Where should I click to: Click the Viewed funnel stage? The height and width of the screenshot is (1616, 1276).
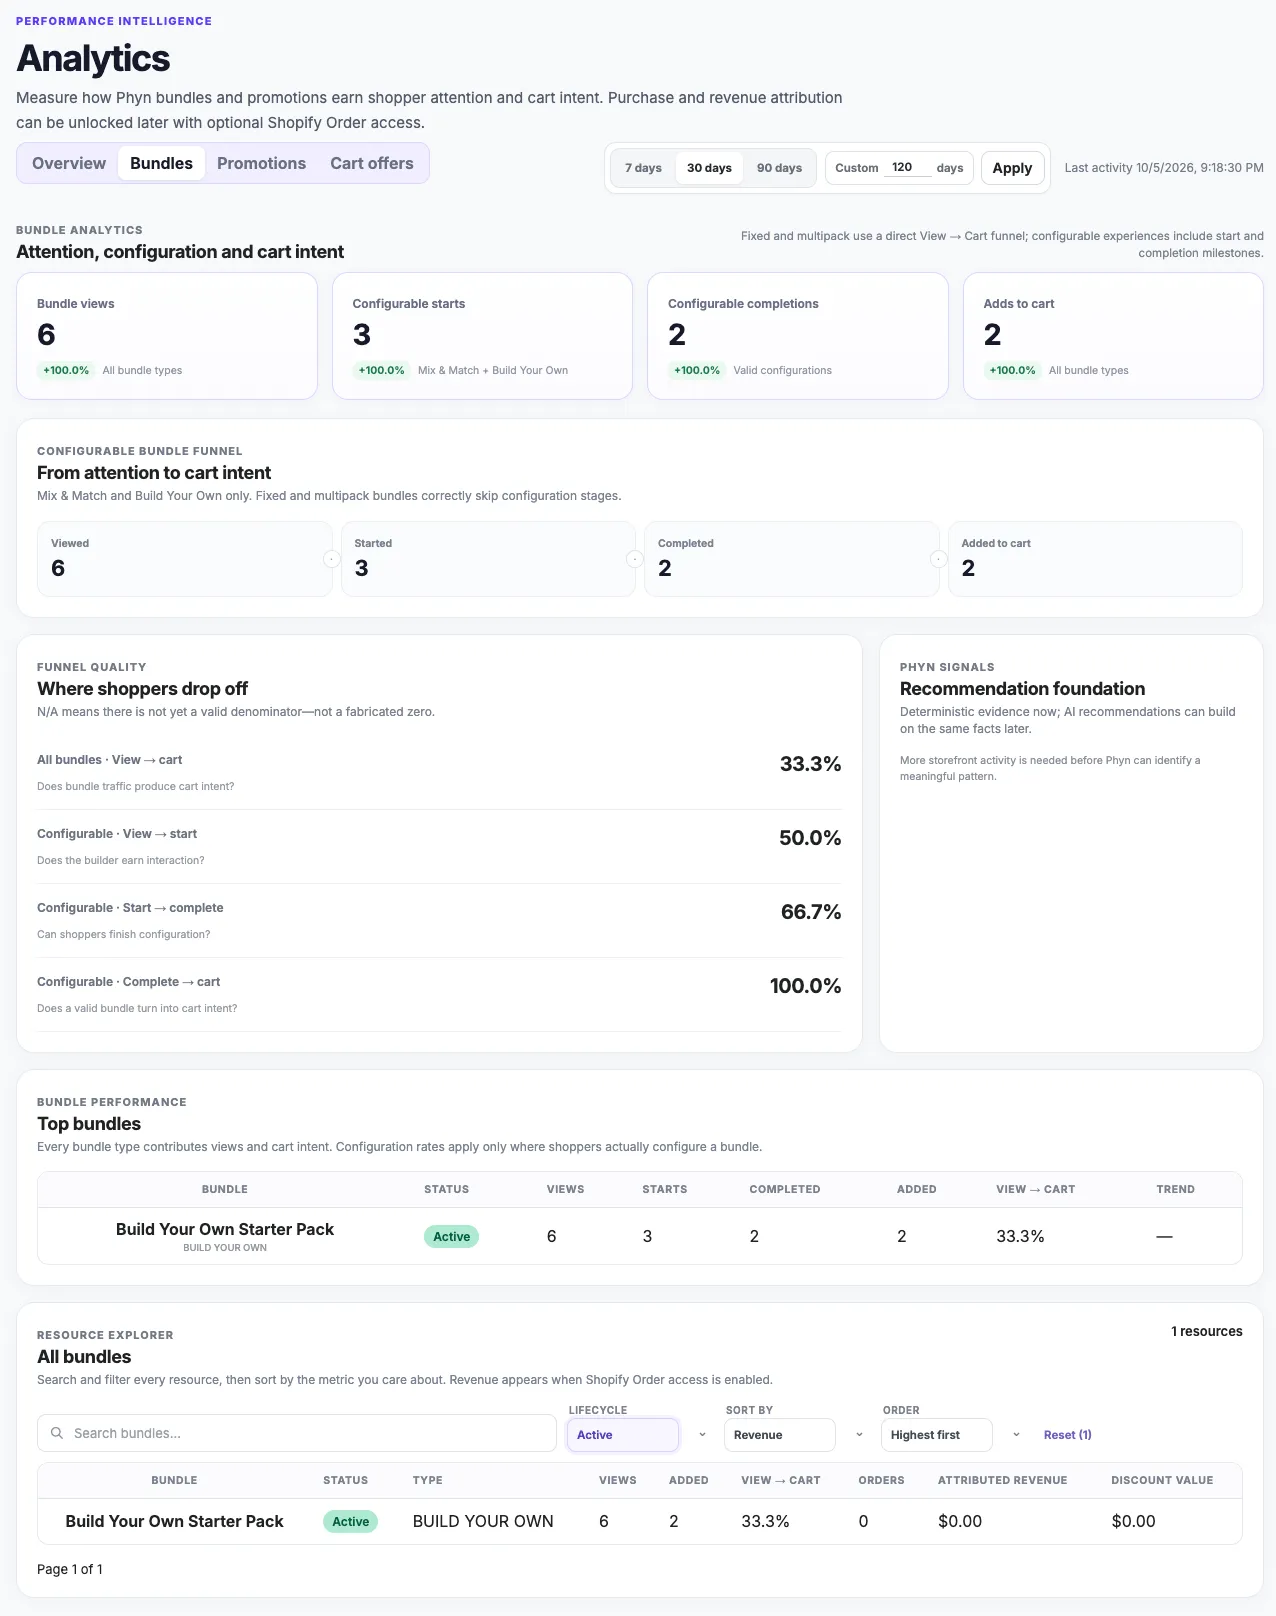185,559
